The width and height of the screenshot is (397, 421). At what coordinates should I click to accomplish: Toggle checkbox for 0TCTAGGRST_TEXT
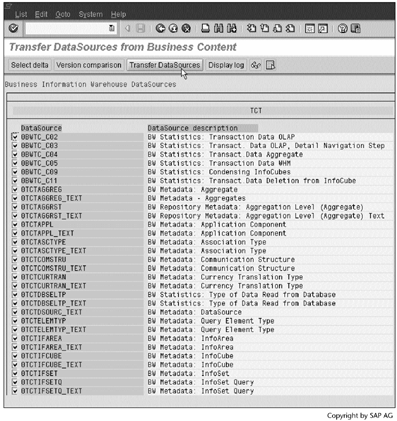click(x=14, y=216)
